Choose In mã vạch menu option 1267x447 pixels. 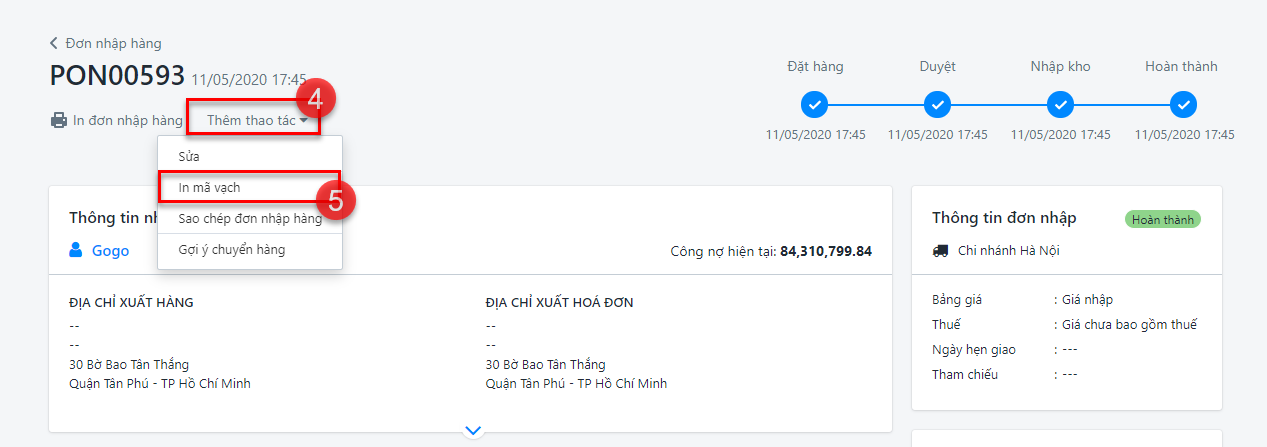[x=209, y=187]
